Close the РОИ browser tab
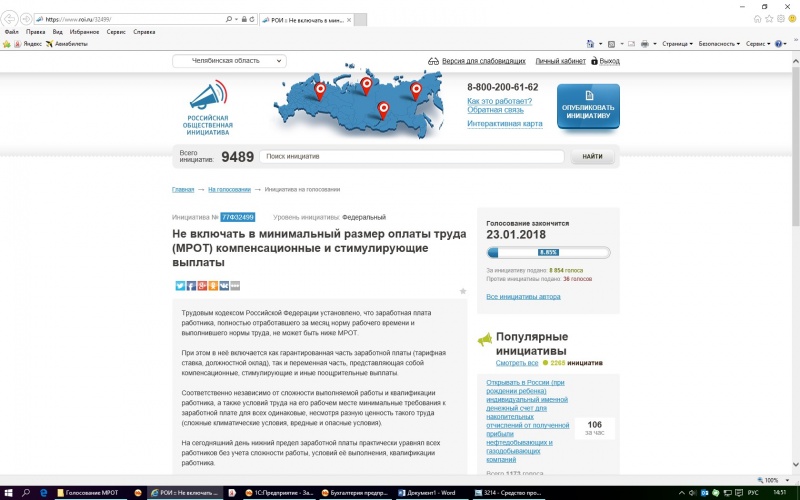This screenshot has width=800, height=500. [349, 20]
